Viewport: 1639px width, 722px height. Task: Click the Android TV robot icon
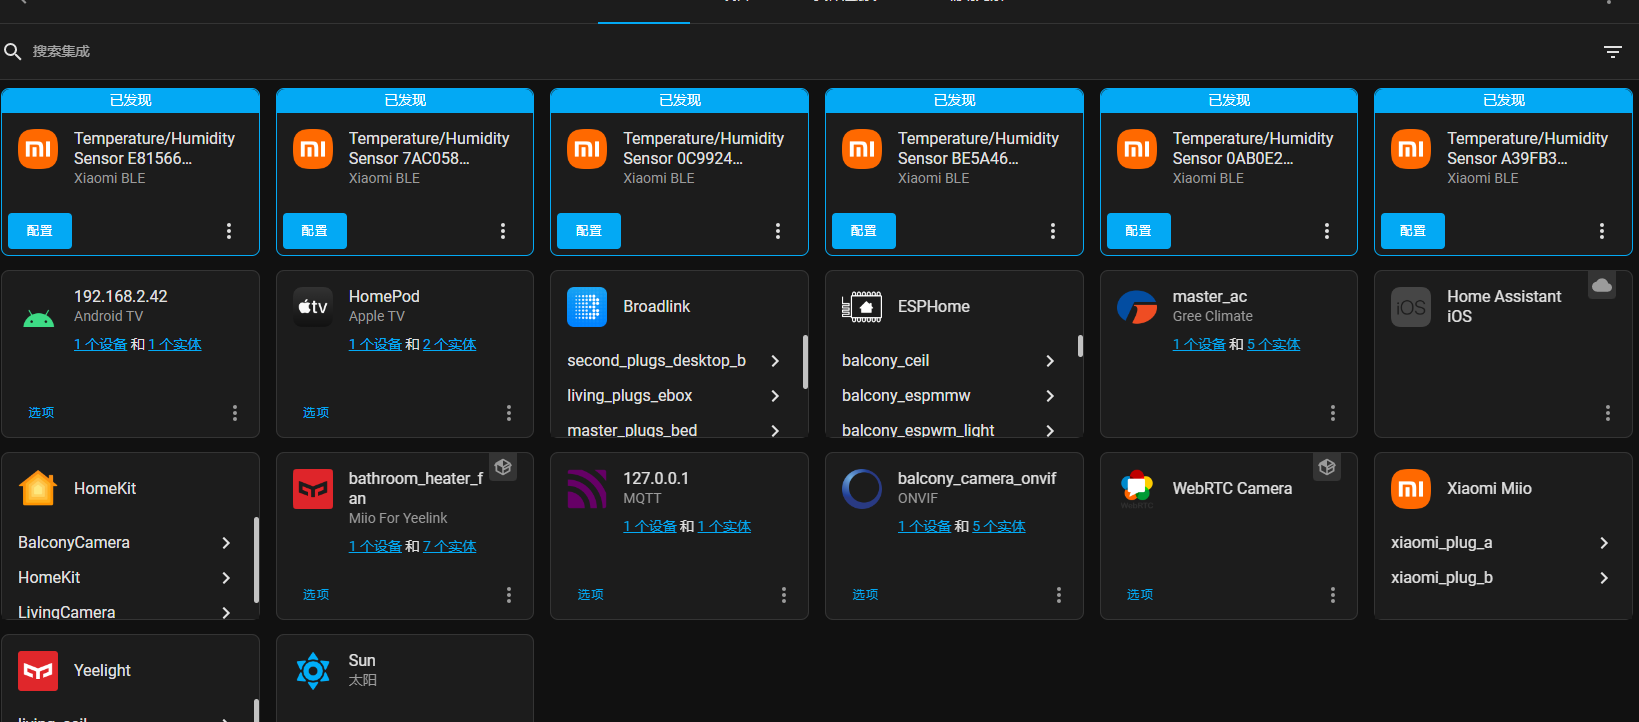pyautogui.click(x=38, y=319)
